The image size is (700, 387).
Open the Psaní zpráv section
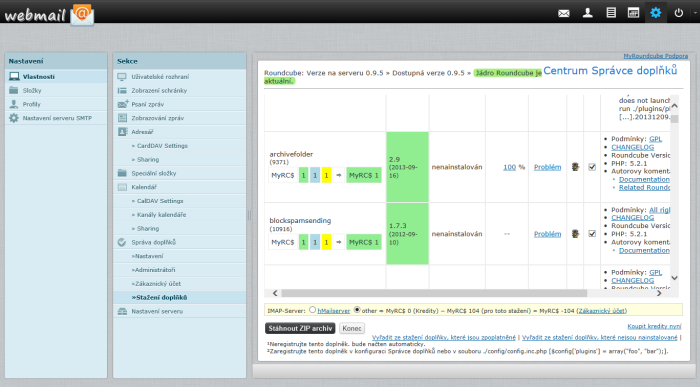[x=179, y=104]
